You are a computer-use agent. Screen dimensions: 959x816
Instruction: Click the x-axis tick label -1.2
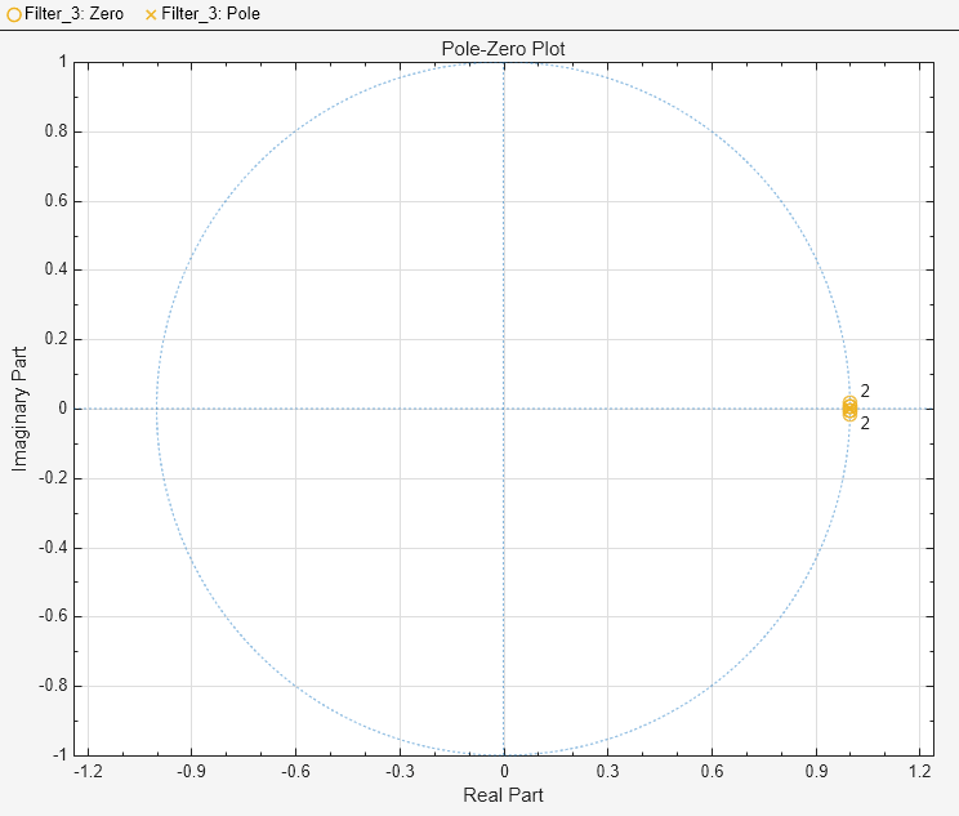[88, 771]
